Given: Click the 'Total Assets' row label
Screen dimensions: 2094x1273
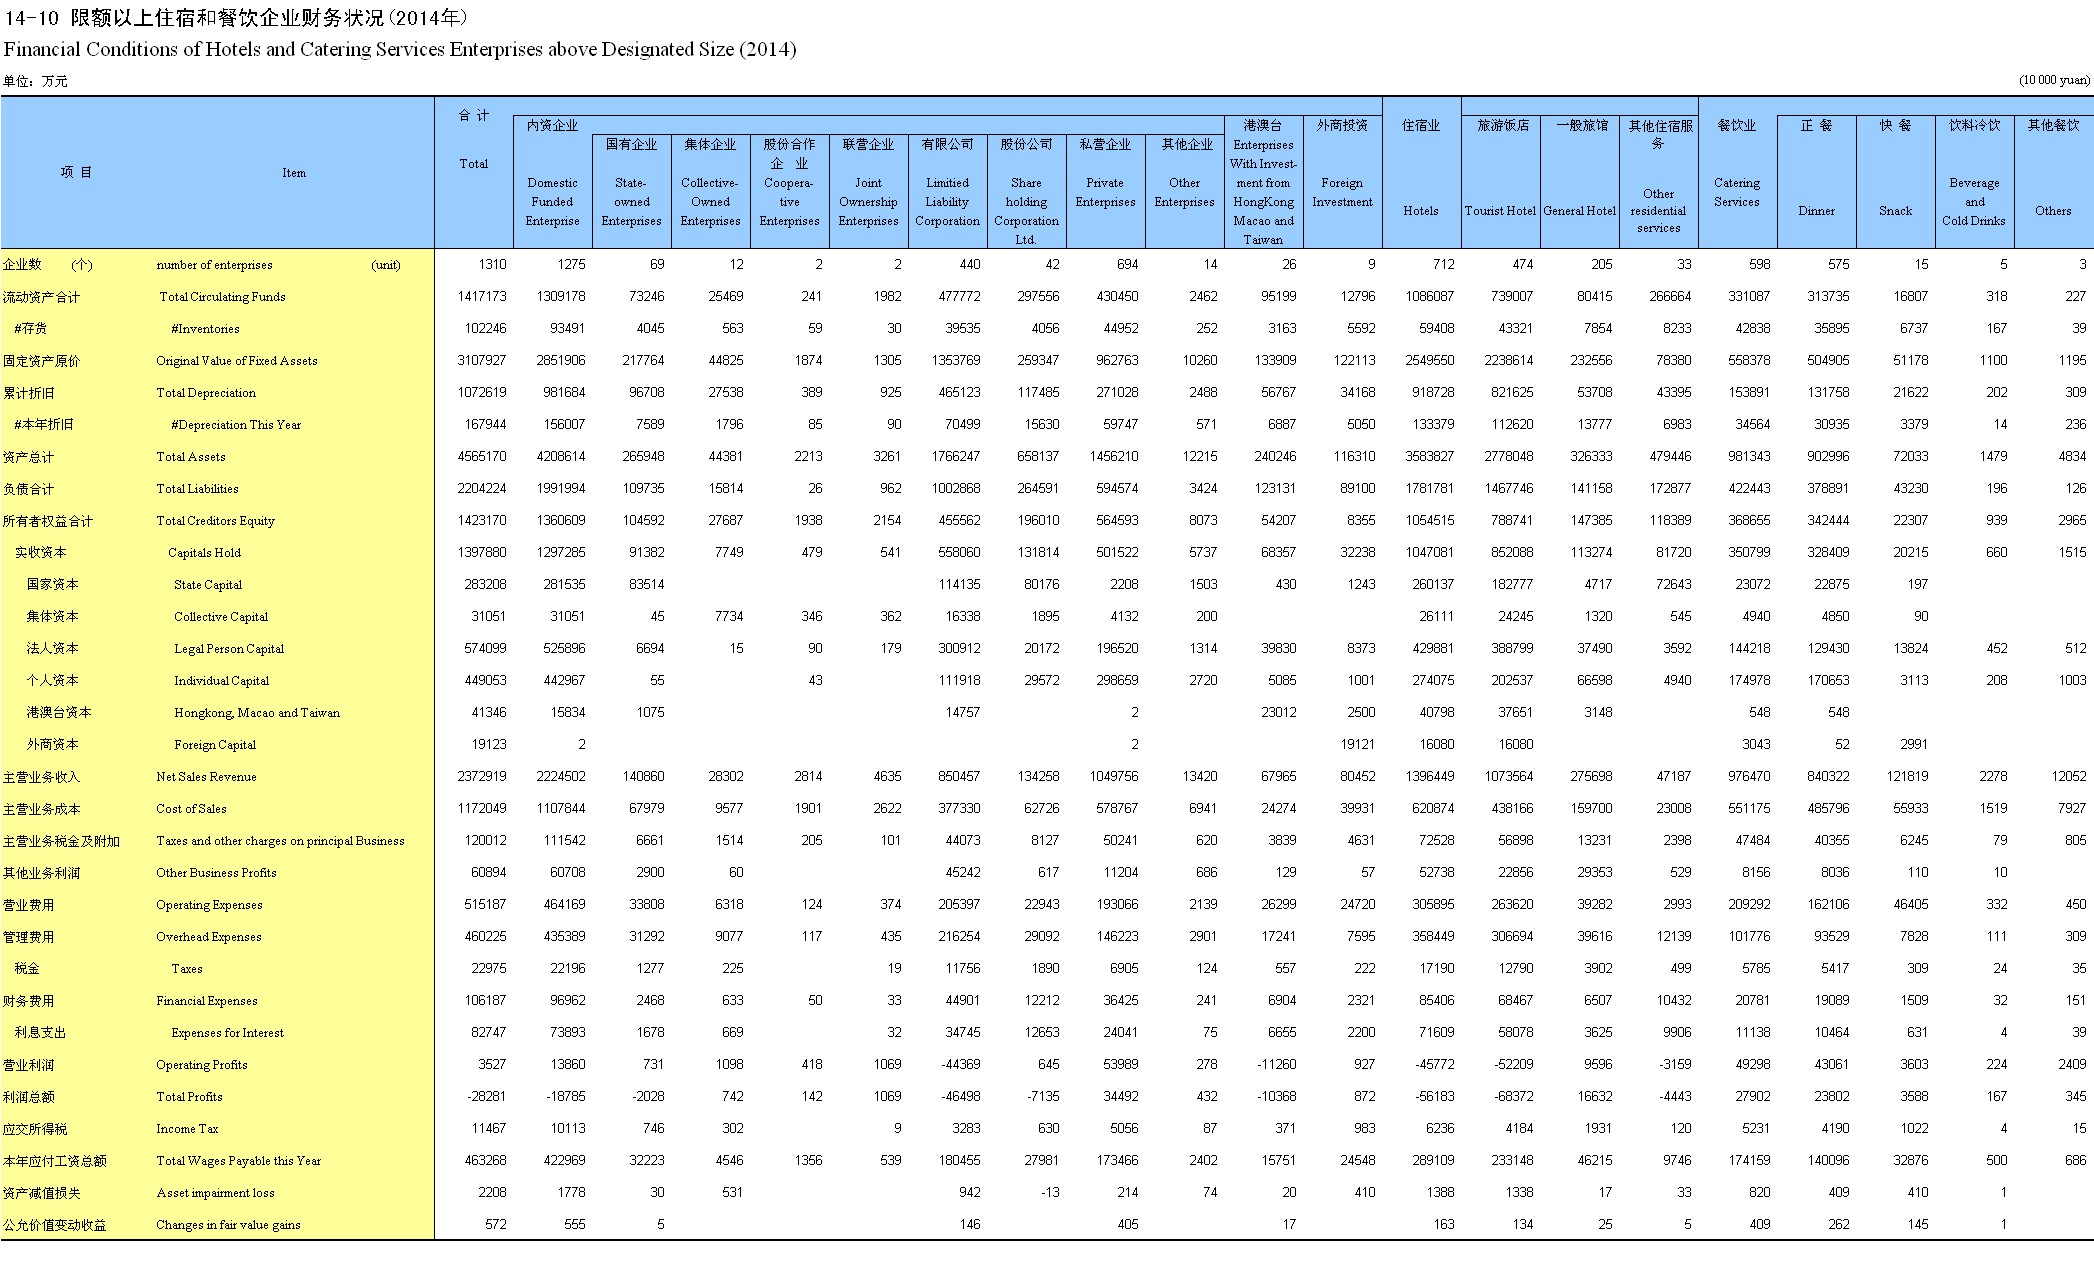Looking at the screenshot, I should [x=191, y=457].
